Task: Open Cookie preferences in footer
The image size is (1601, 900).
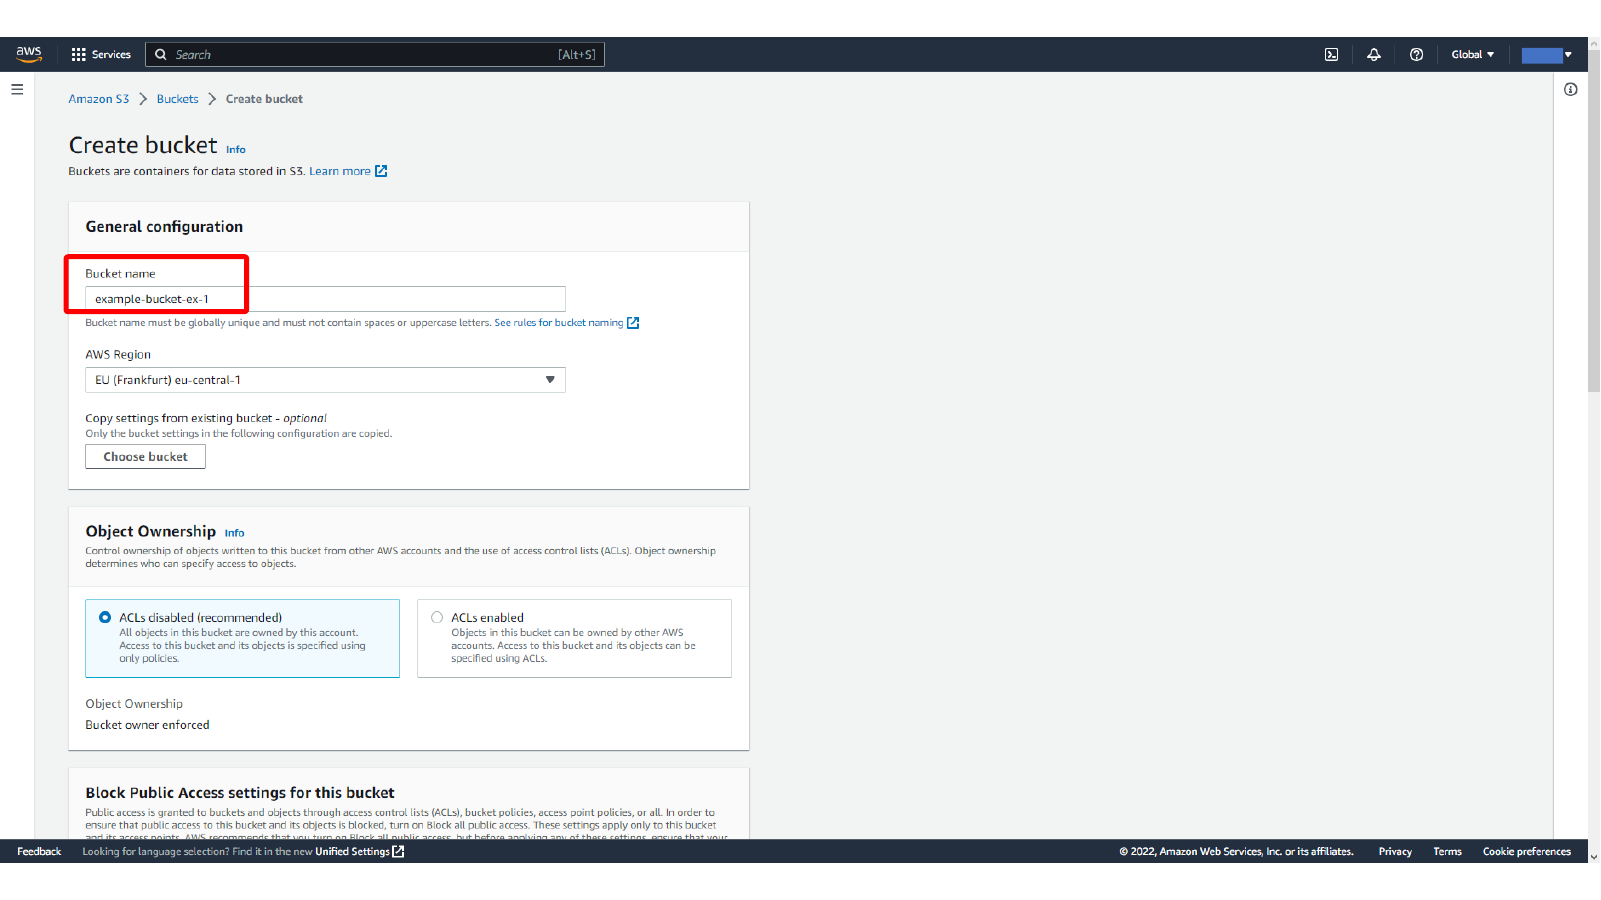Action: click(1526, 852)
